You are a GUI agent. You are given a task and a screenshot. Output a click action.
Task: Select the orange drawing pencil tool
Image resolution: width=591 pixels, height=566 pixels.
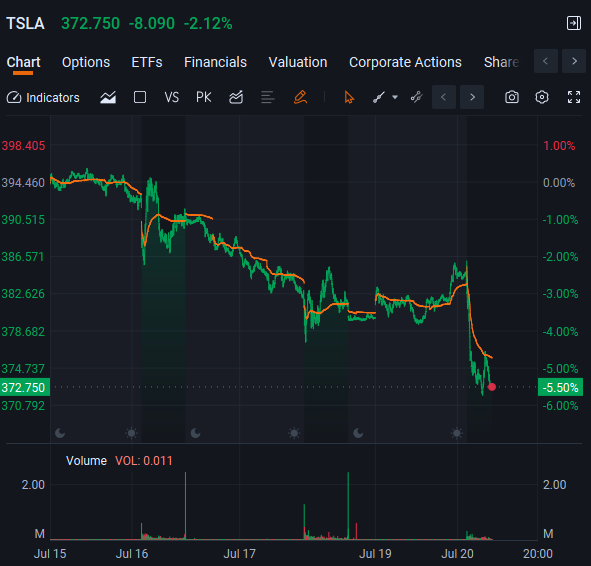coord(300,97)
